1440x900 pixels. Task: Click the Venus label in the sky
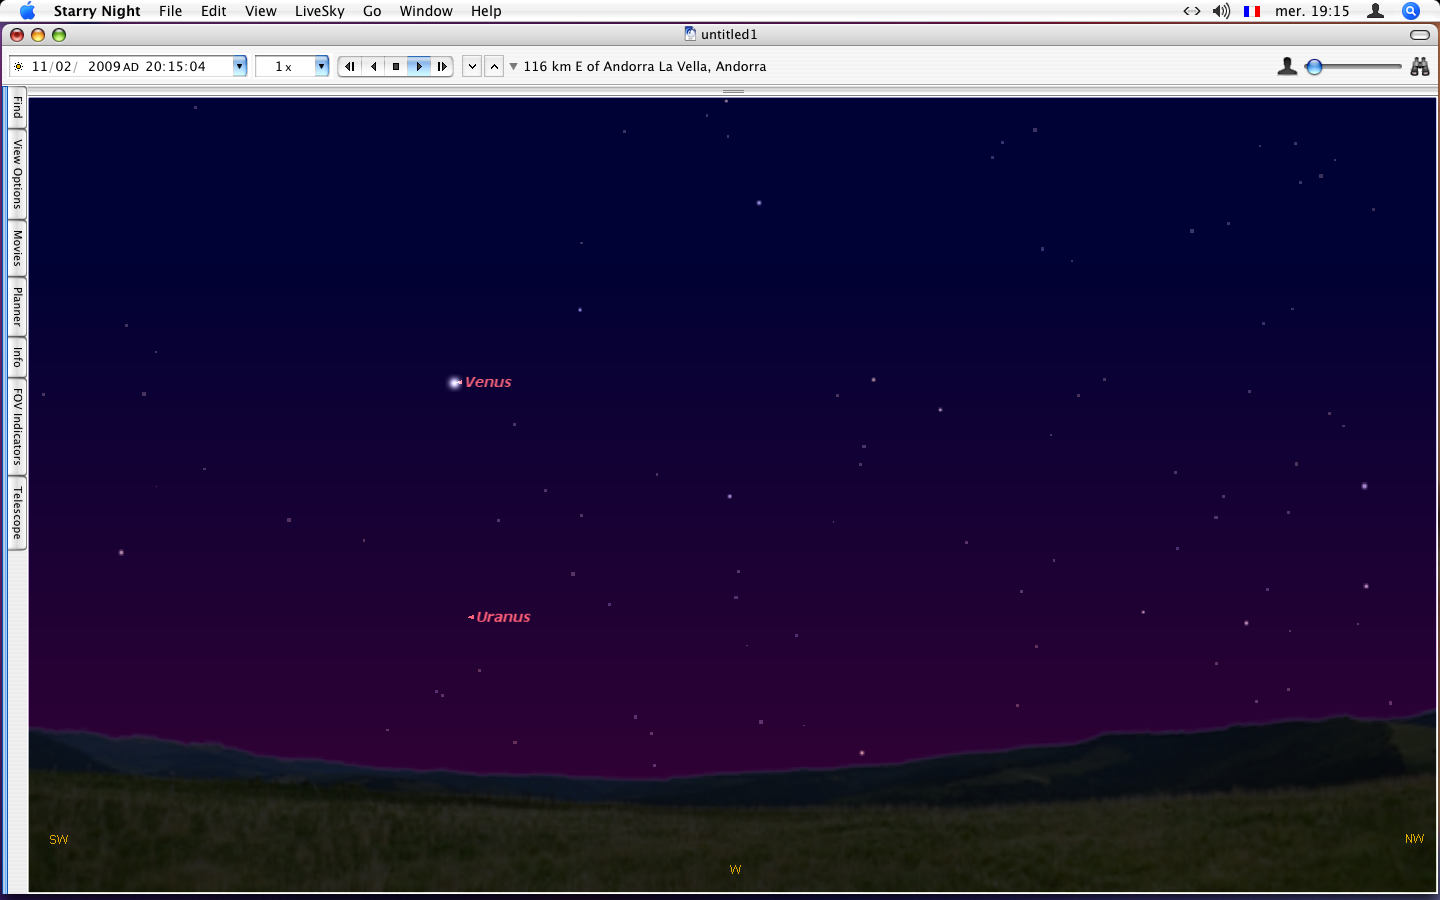(x=488, y=382)
